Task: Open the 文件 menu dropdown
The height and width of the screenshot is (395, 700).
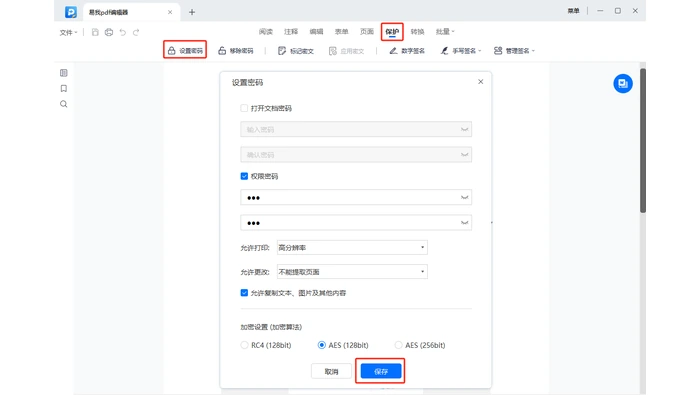Action: click(68, 32)
